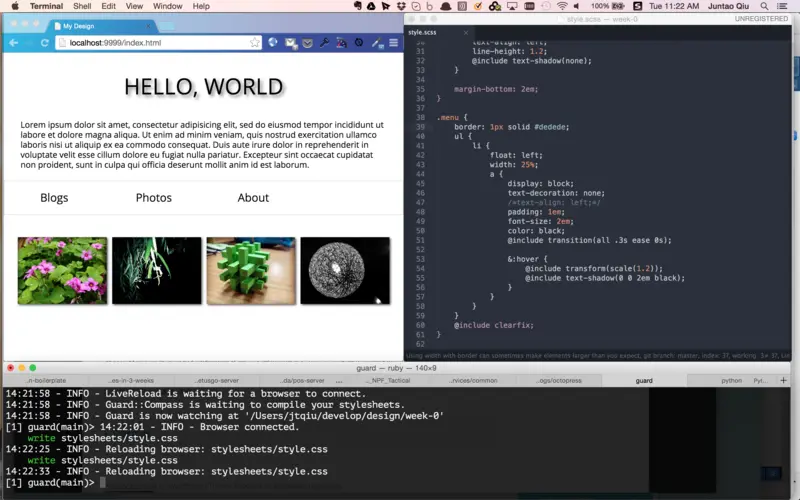Bookmark page with the star icon

tap(255, 42)
